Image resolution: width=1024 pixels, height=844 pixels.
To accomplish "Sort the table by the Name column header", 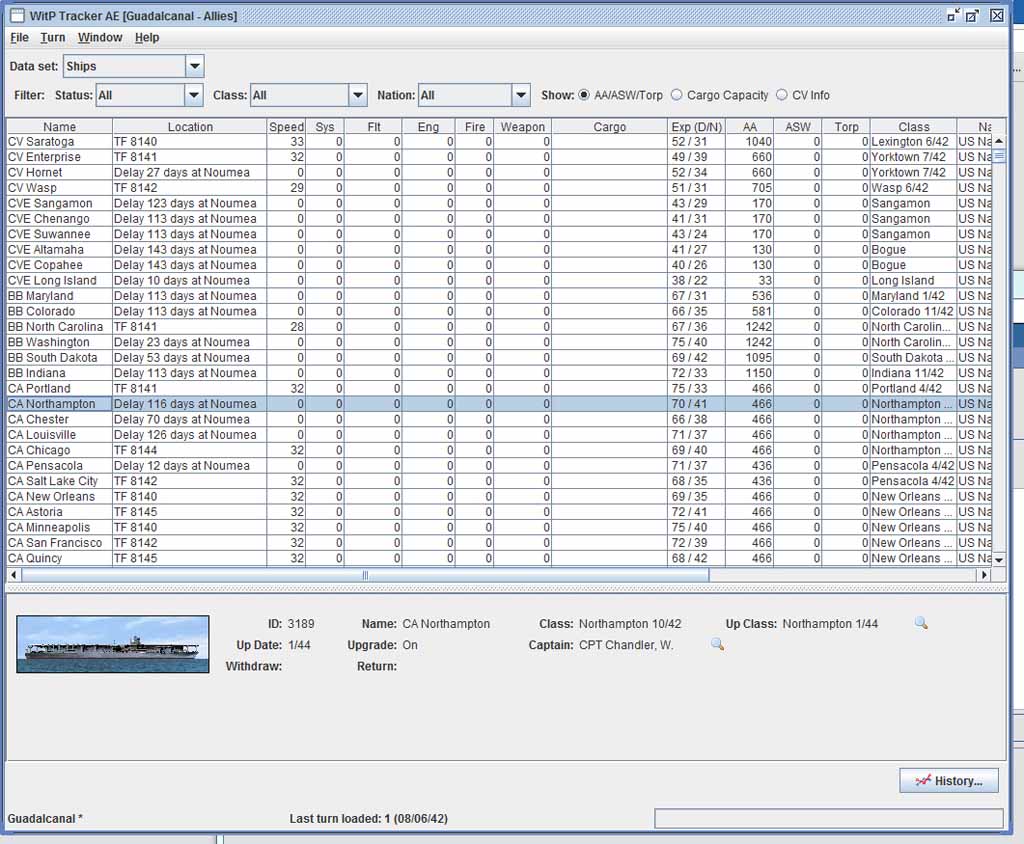I will 59,127.
